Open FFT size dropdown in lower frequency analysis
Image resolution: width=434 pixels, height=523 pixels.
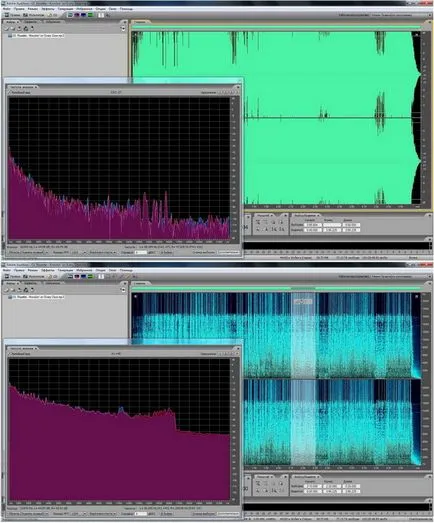pyautogui.click(x=79, y=514)
